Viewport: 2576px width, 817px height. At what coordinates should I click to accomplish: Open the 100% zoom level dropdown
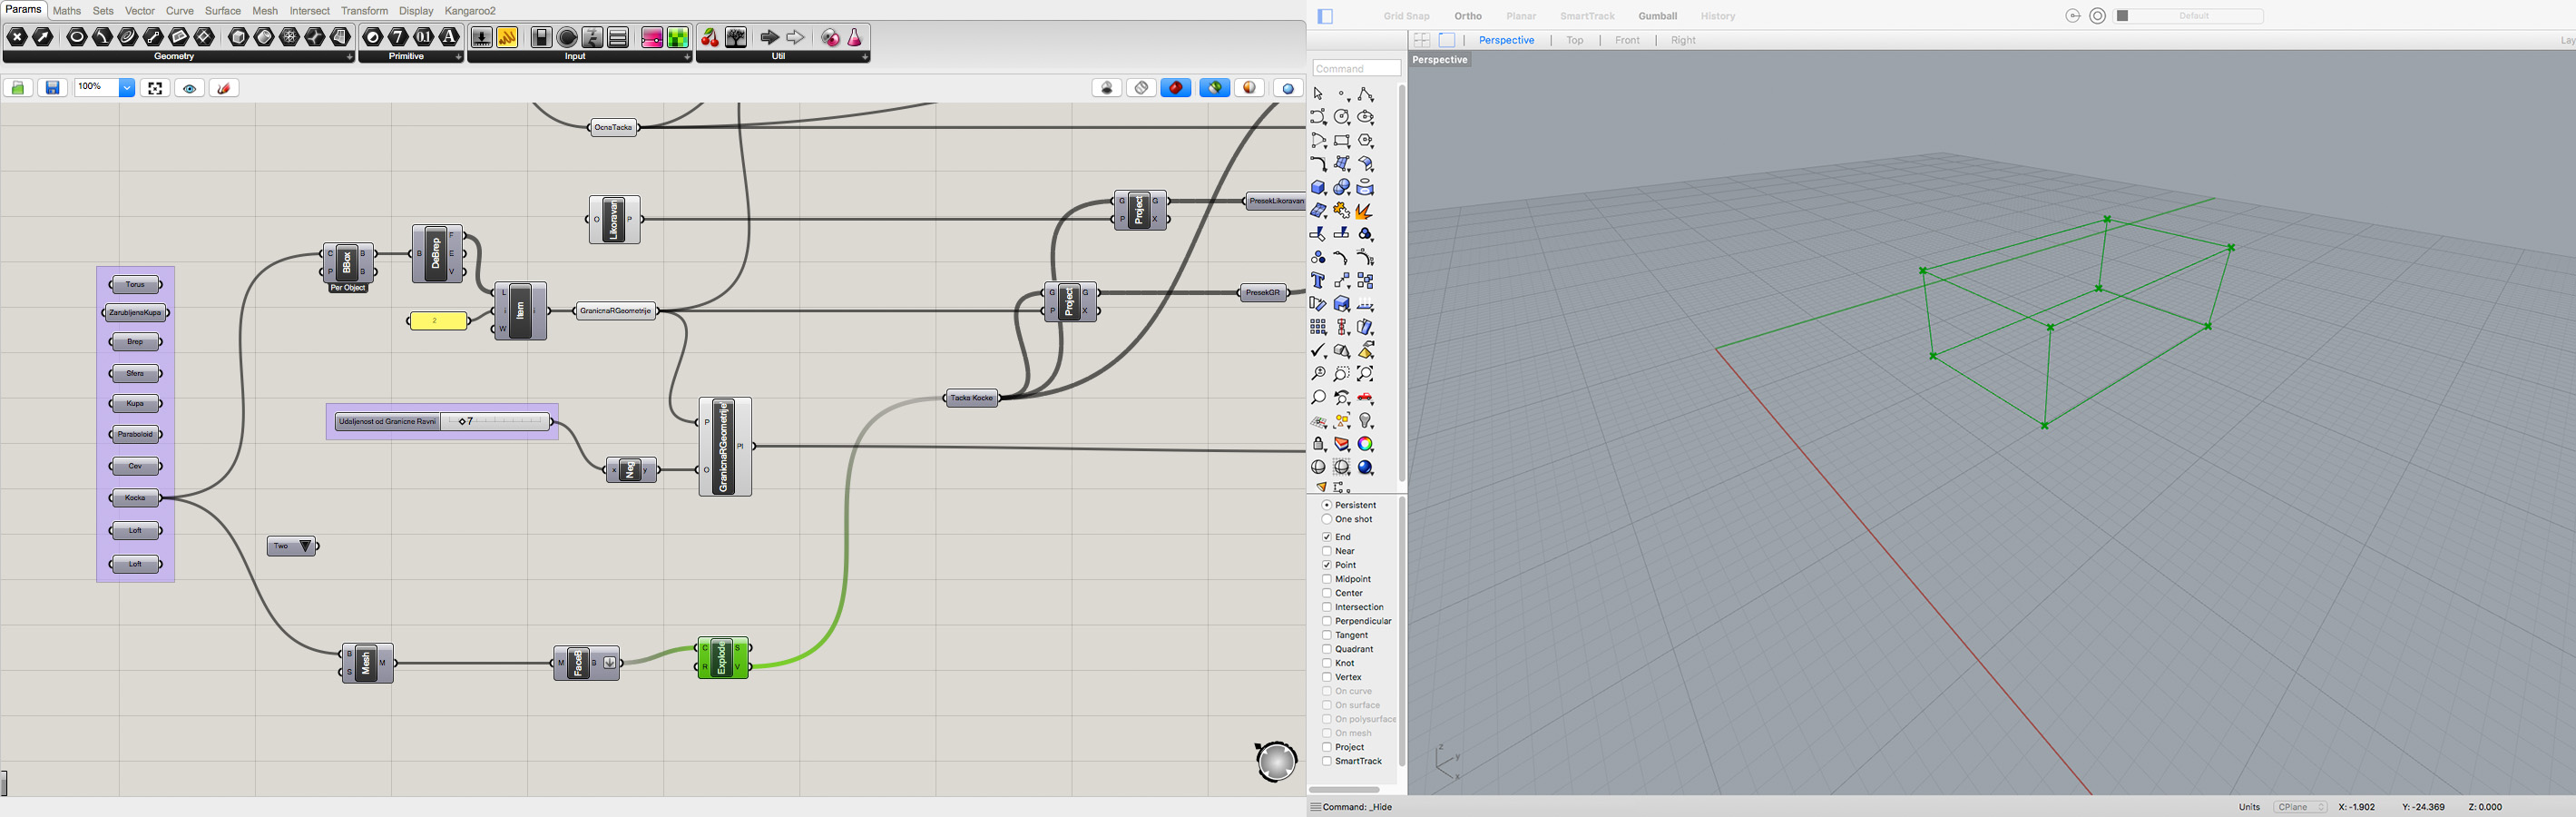pos(127,88)
